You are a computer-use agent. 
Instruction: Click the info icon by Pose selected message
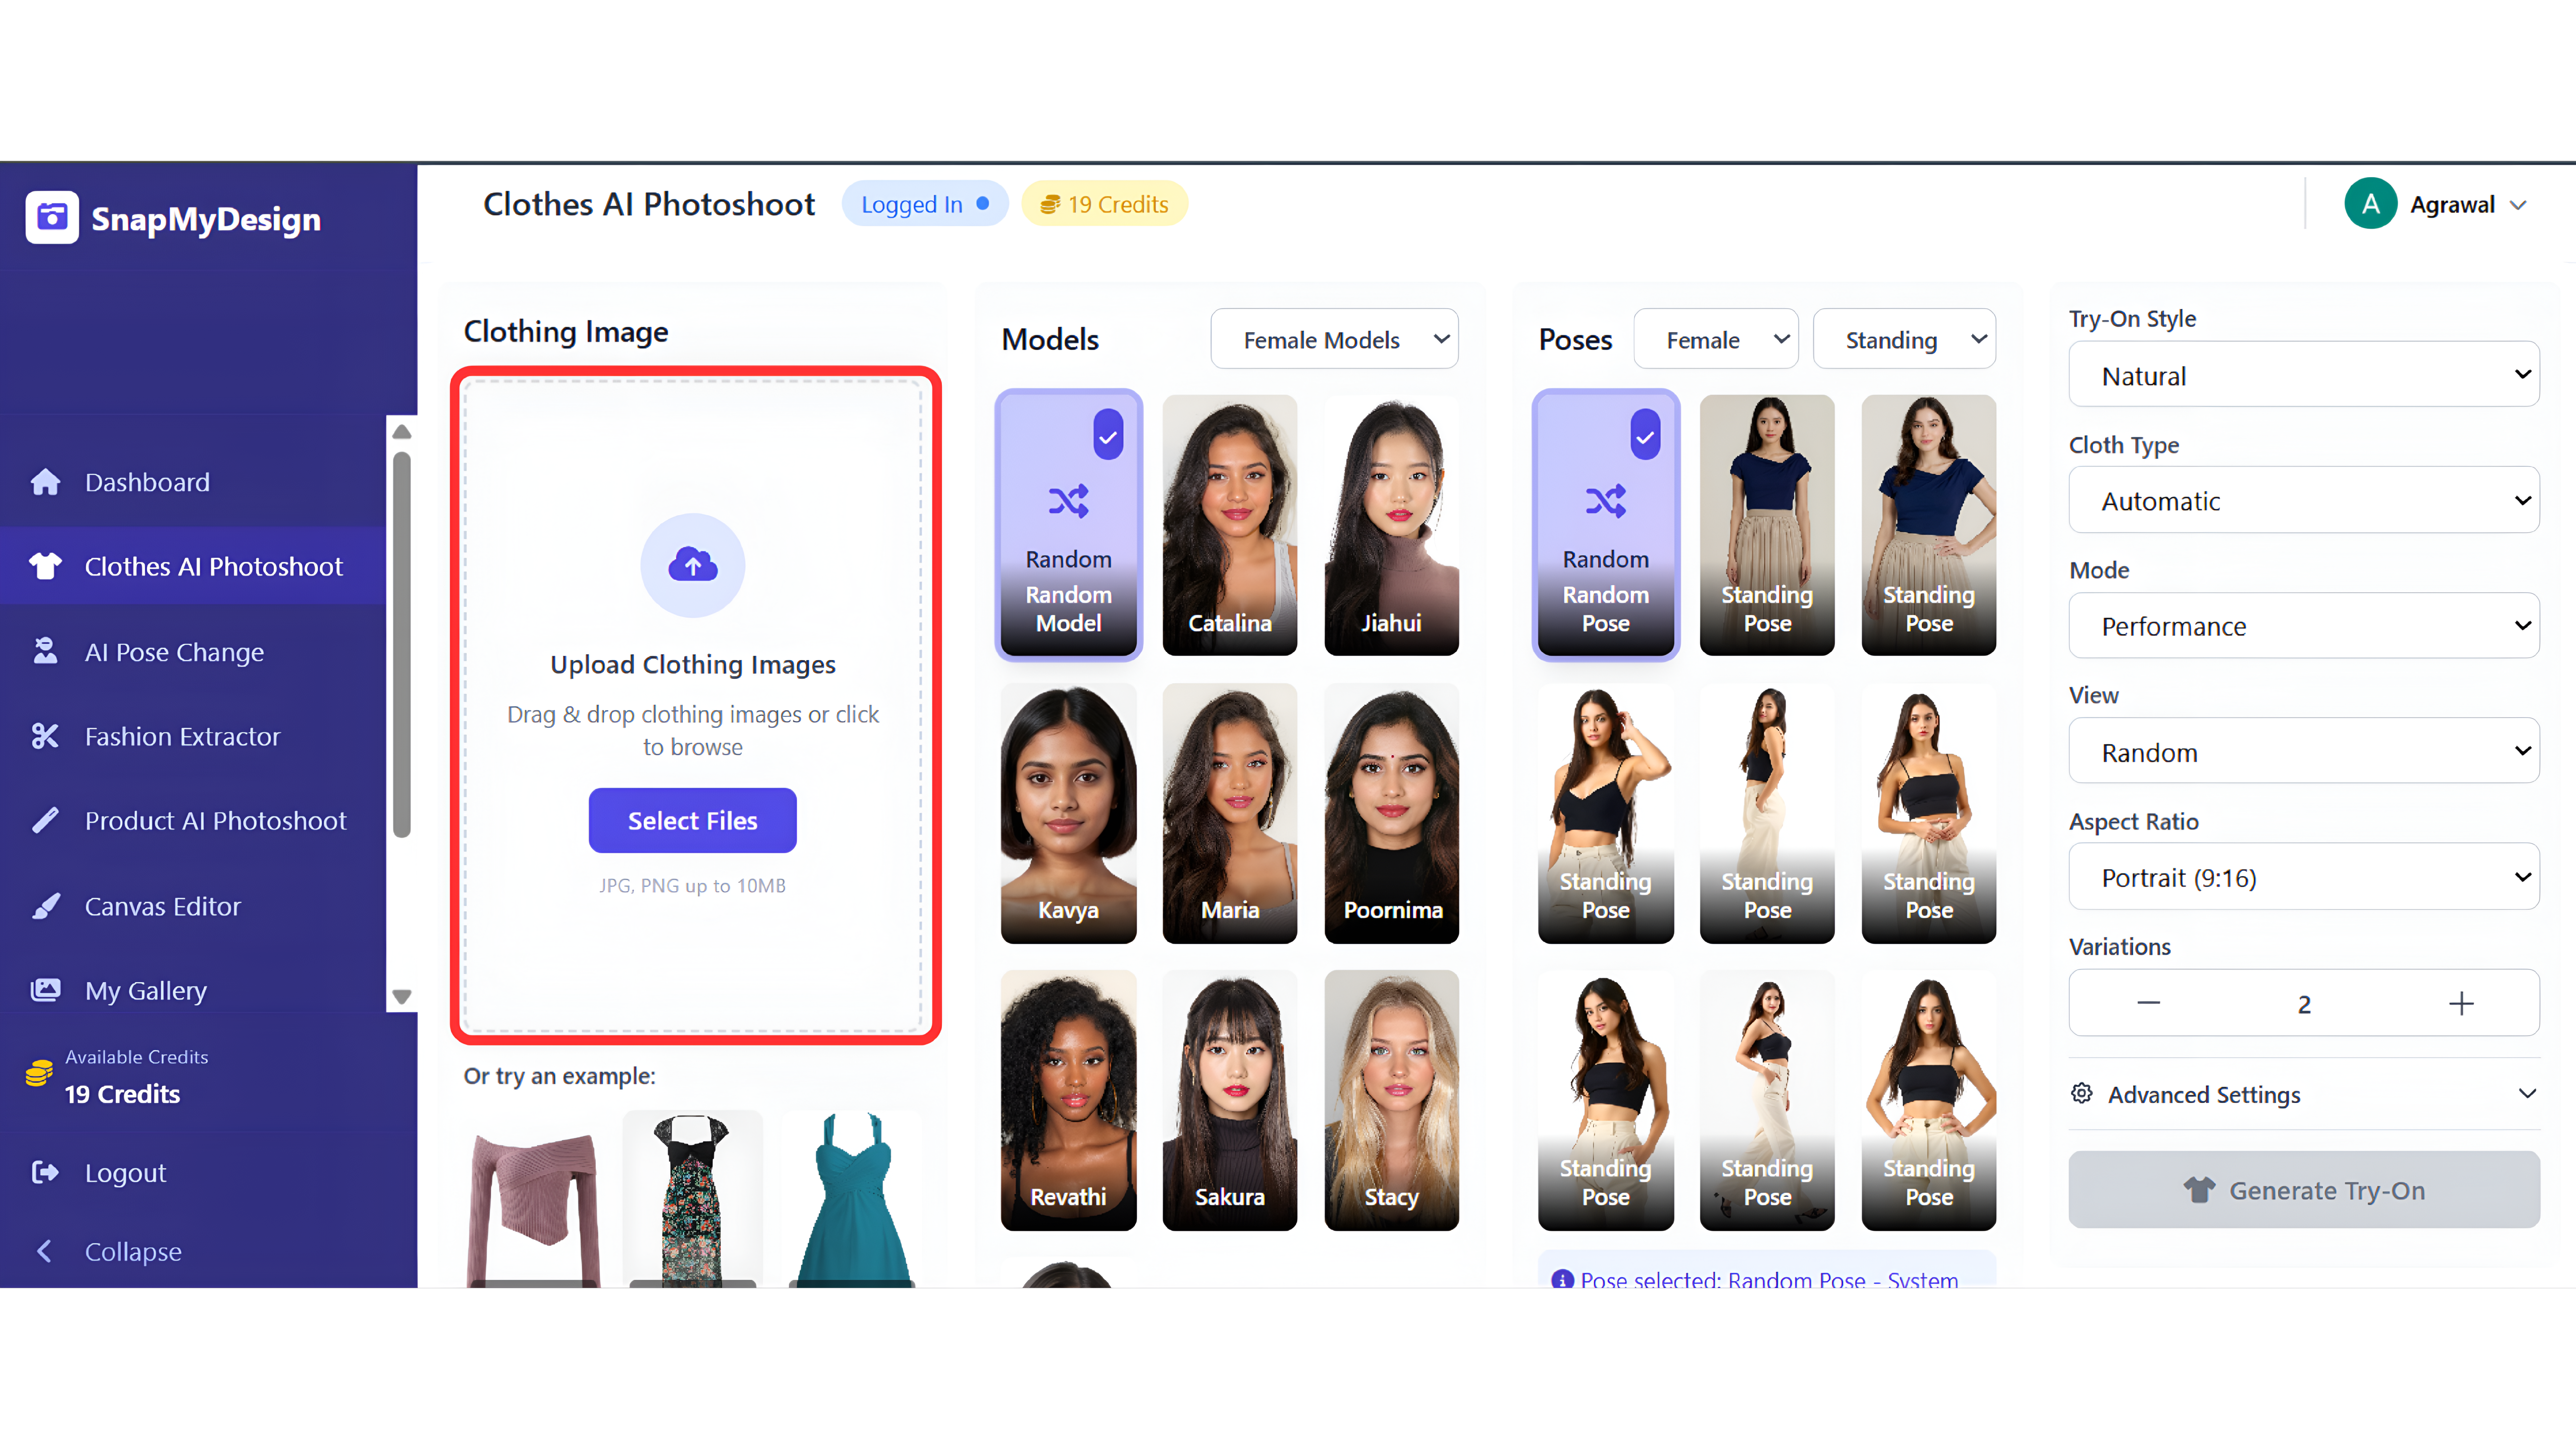[x=1562, y=1279]
